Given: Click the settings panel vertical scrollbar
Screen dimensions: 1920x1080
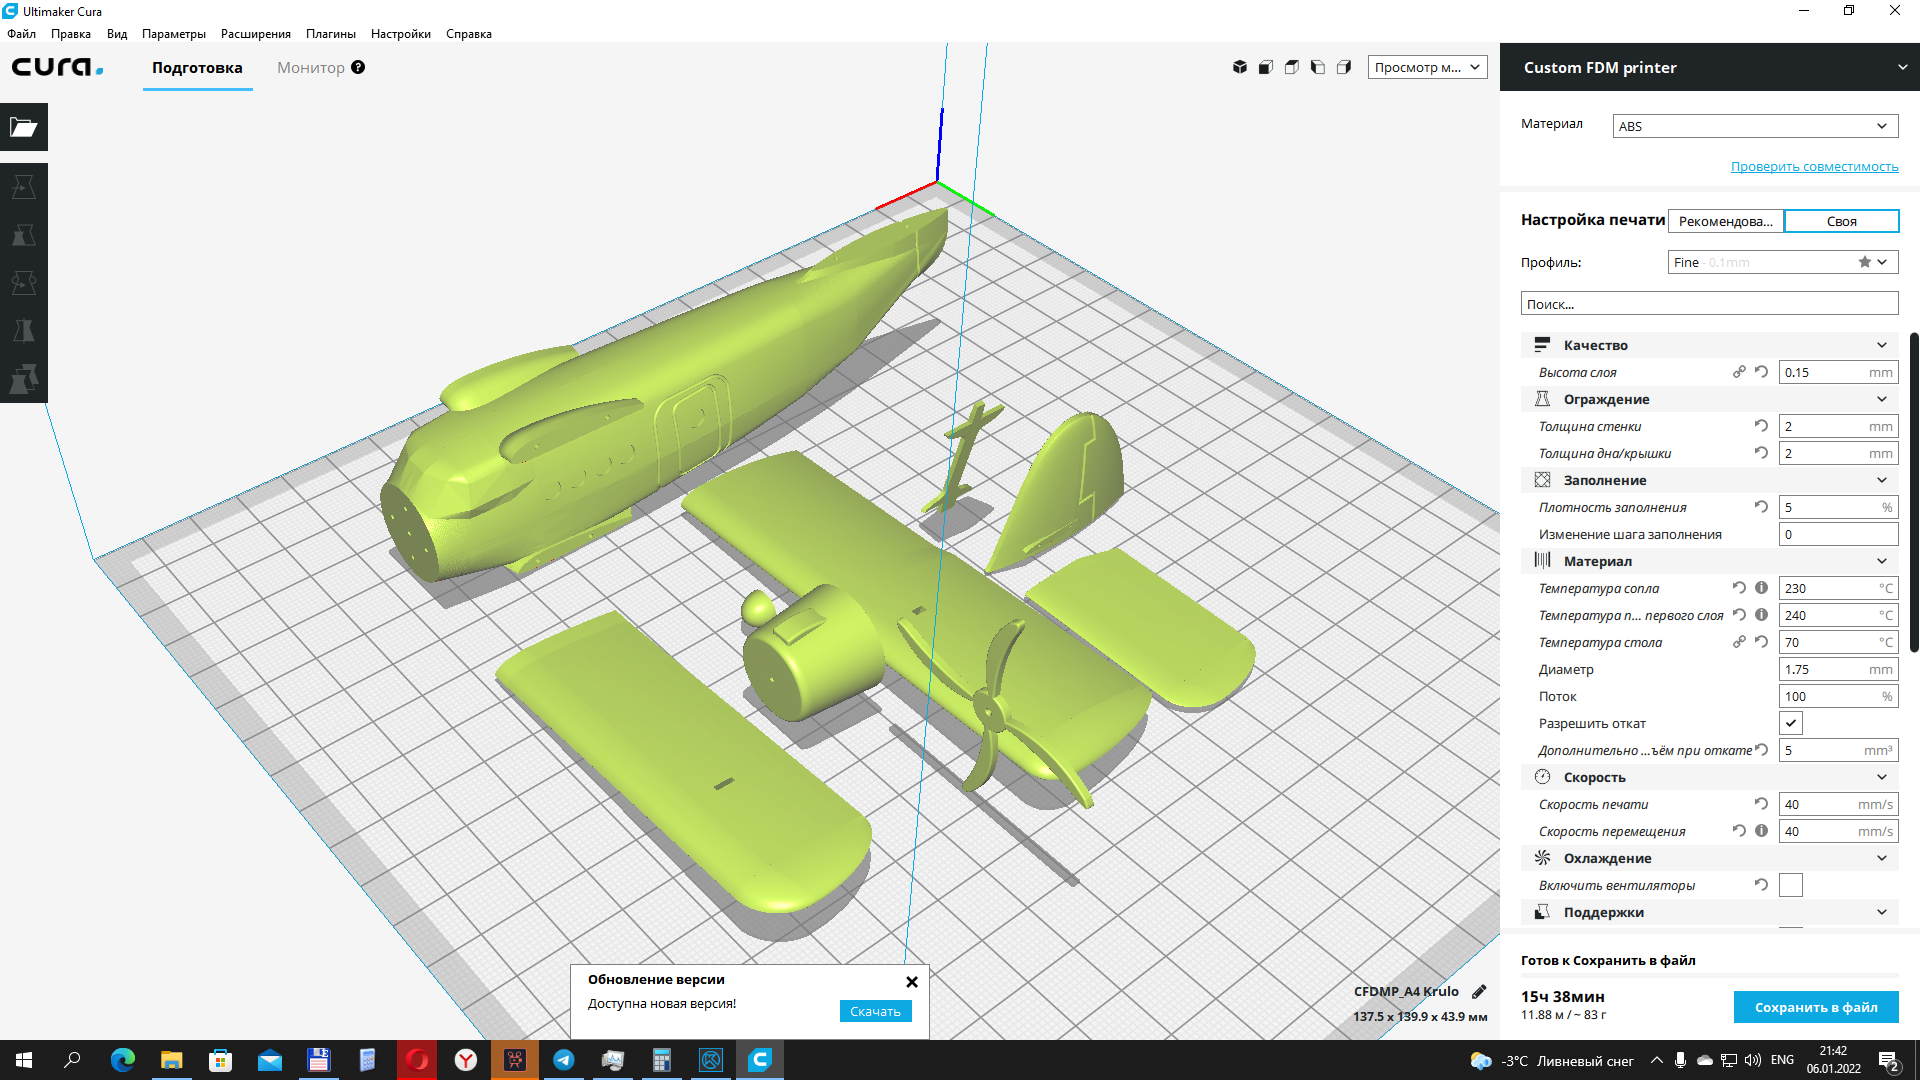Looking at the screenshot, I should 1914,492.
